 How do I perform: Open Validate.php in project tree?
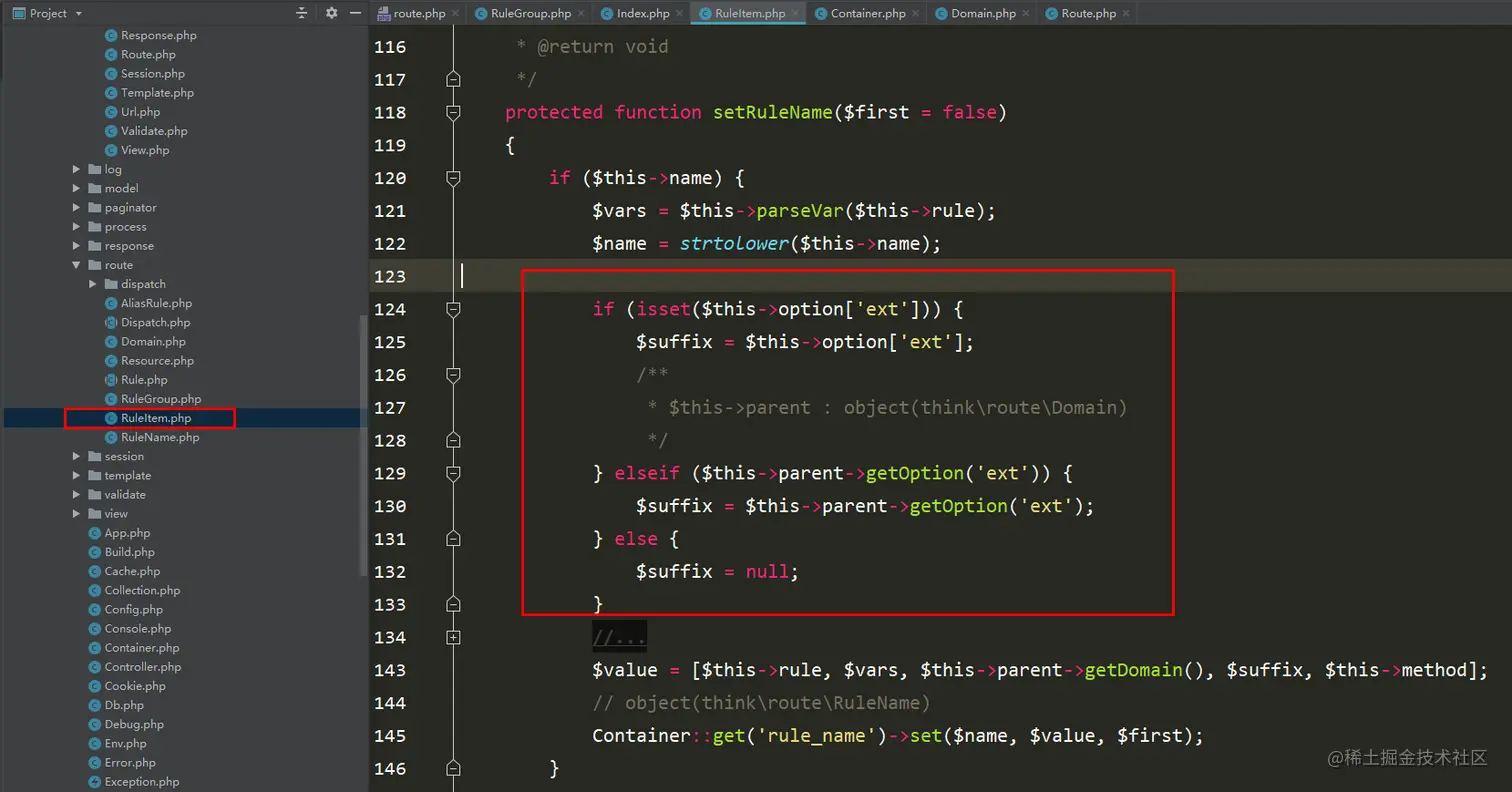[146, 131]
